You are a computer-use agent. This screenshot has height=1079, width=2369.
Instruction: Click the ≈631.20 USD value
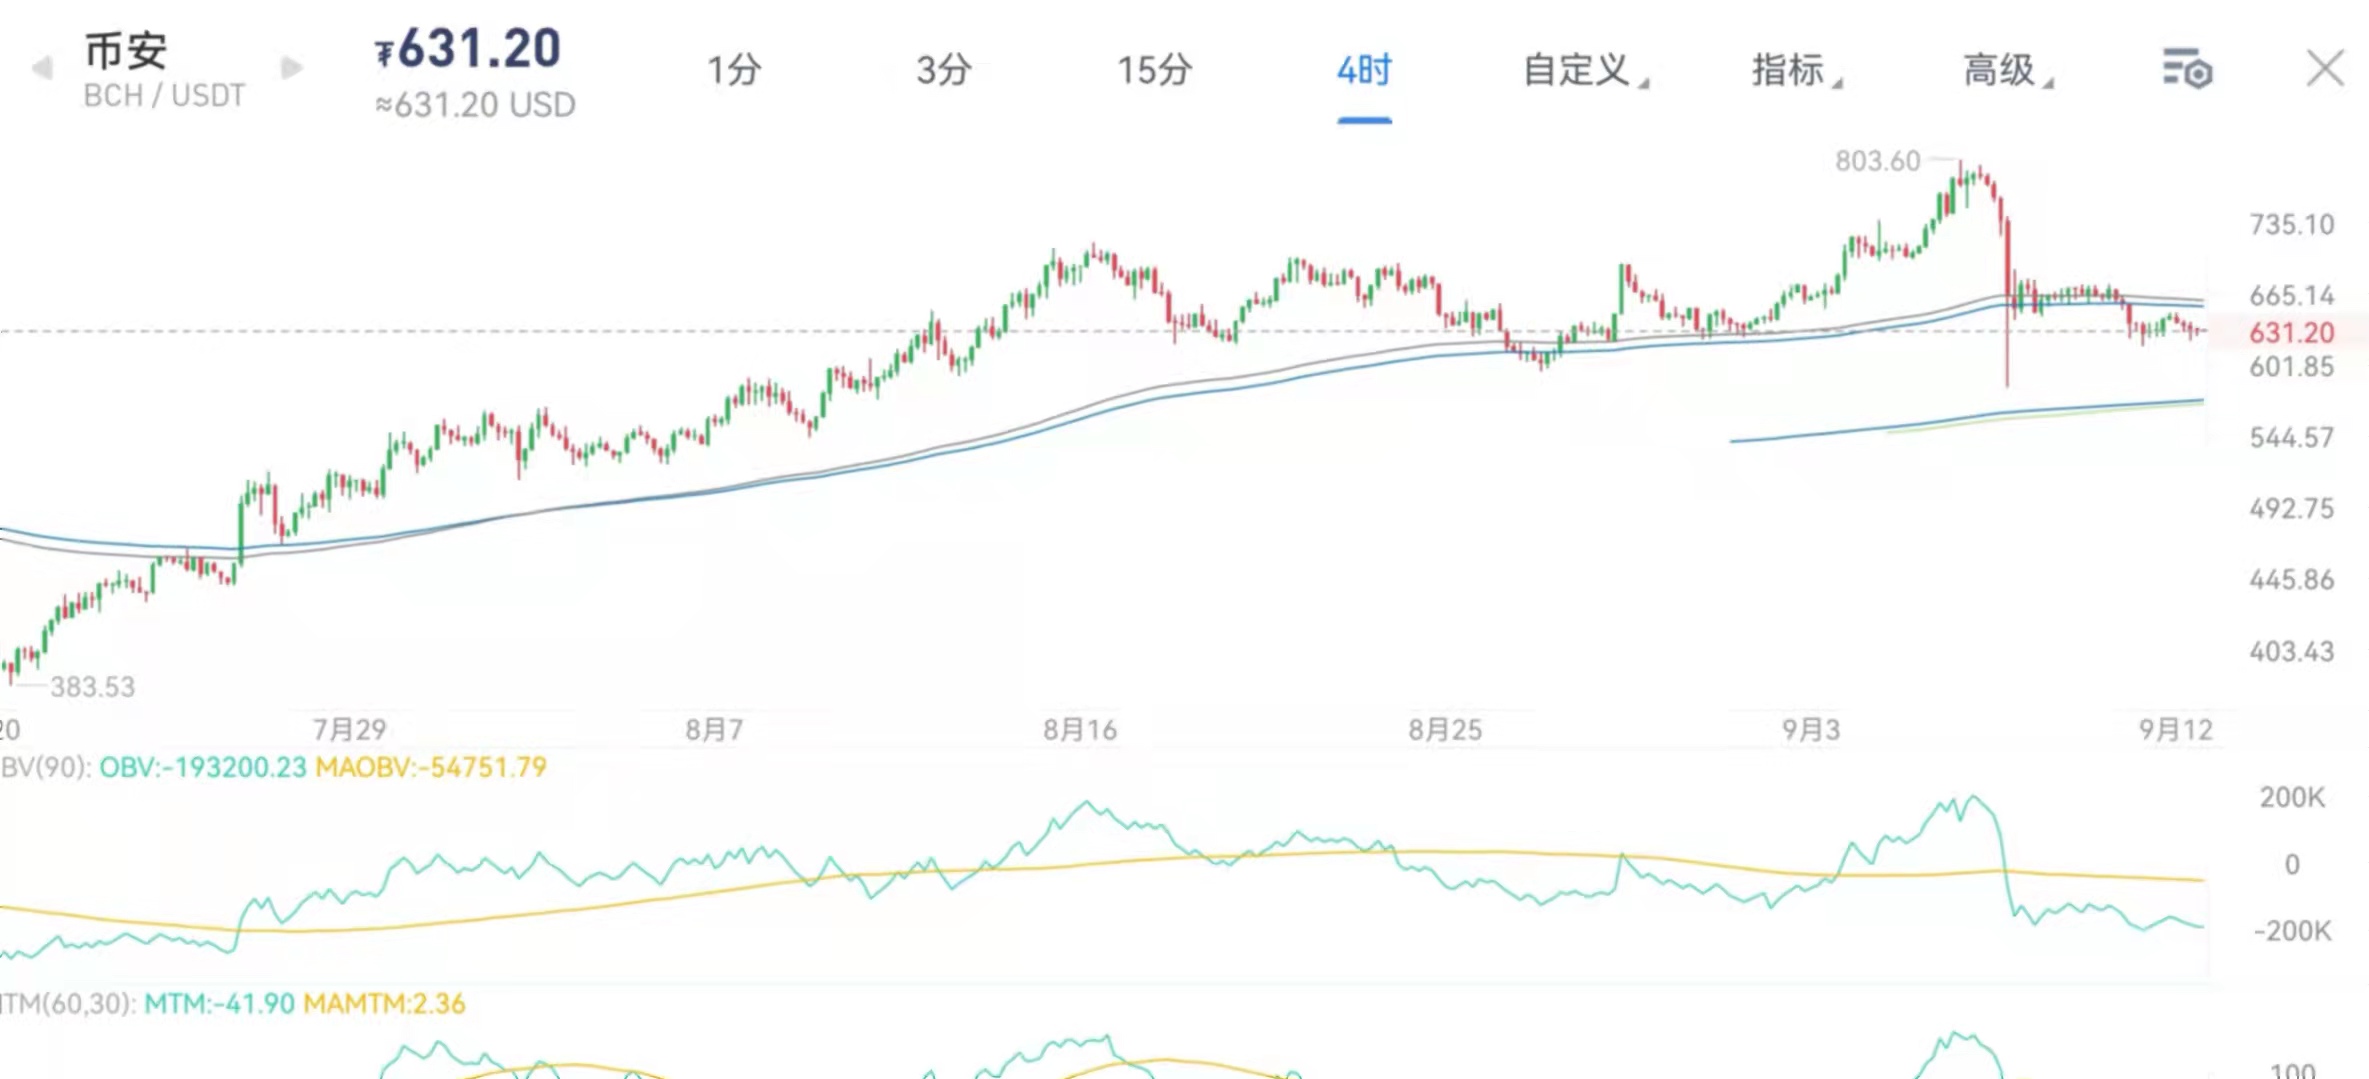[475, 105]
